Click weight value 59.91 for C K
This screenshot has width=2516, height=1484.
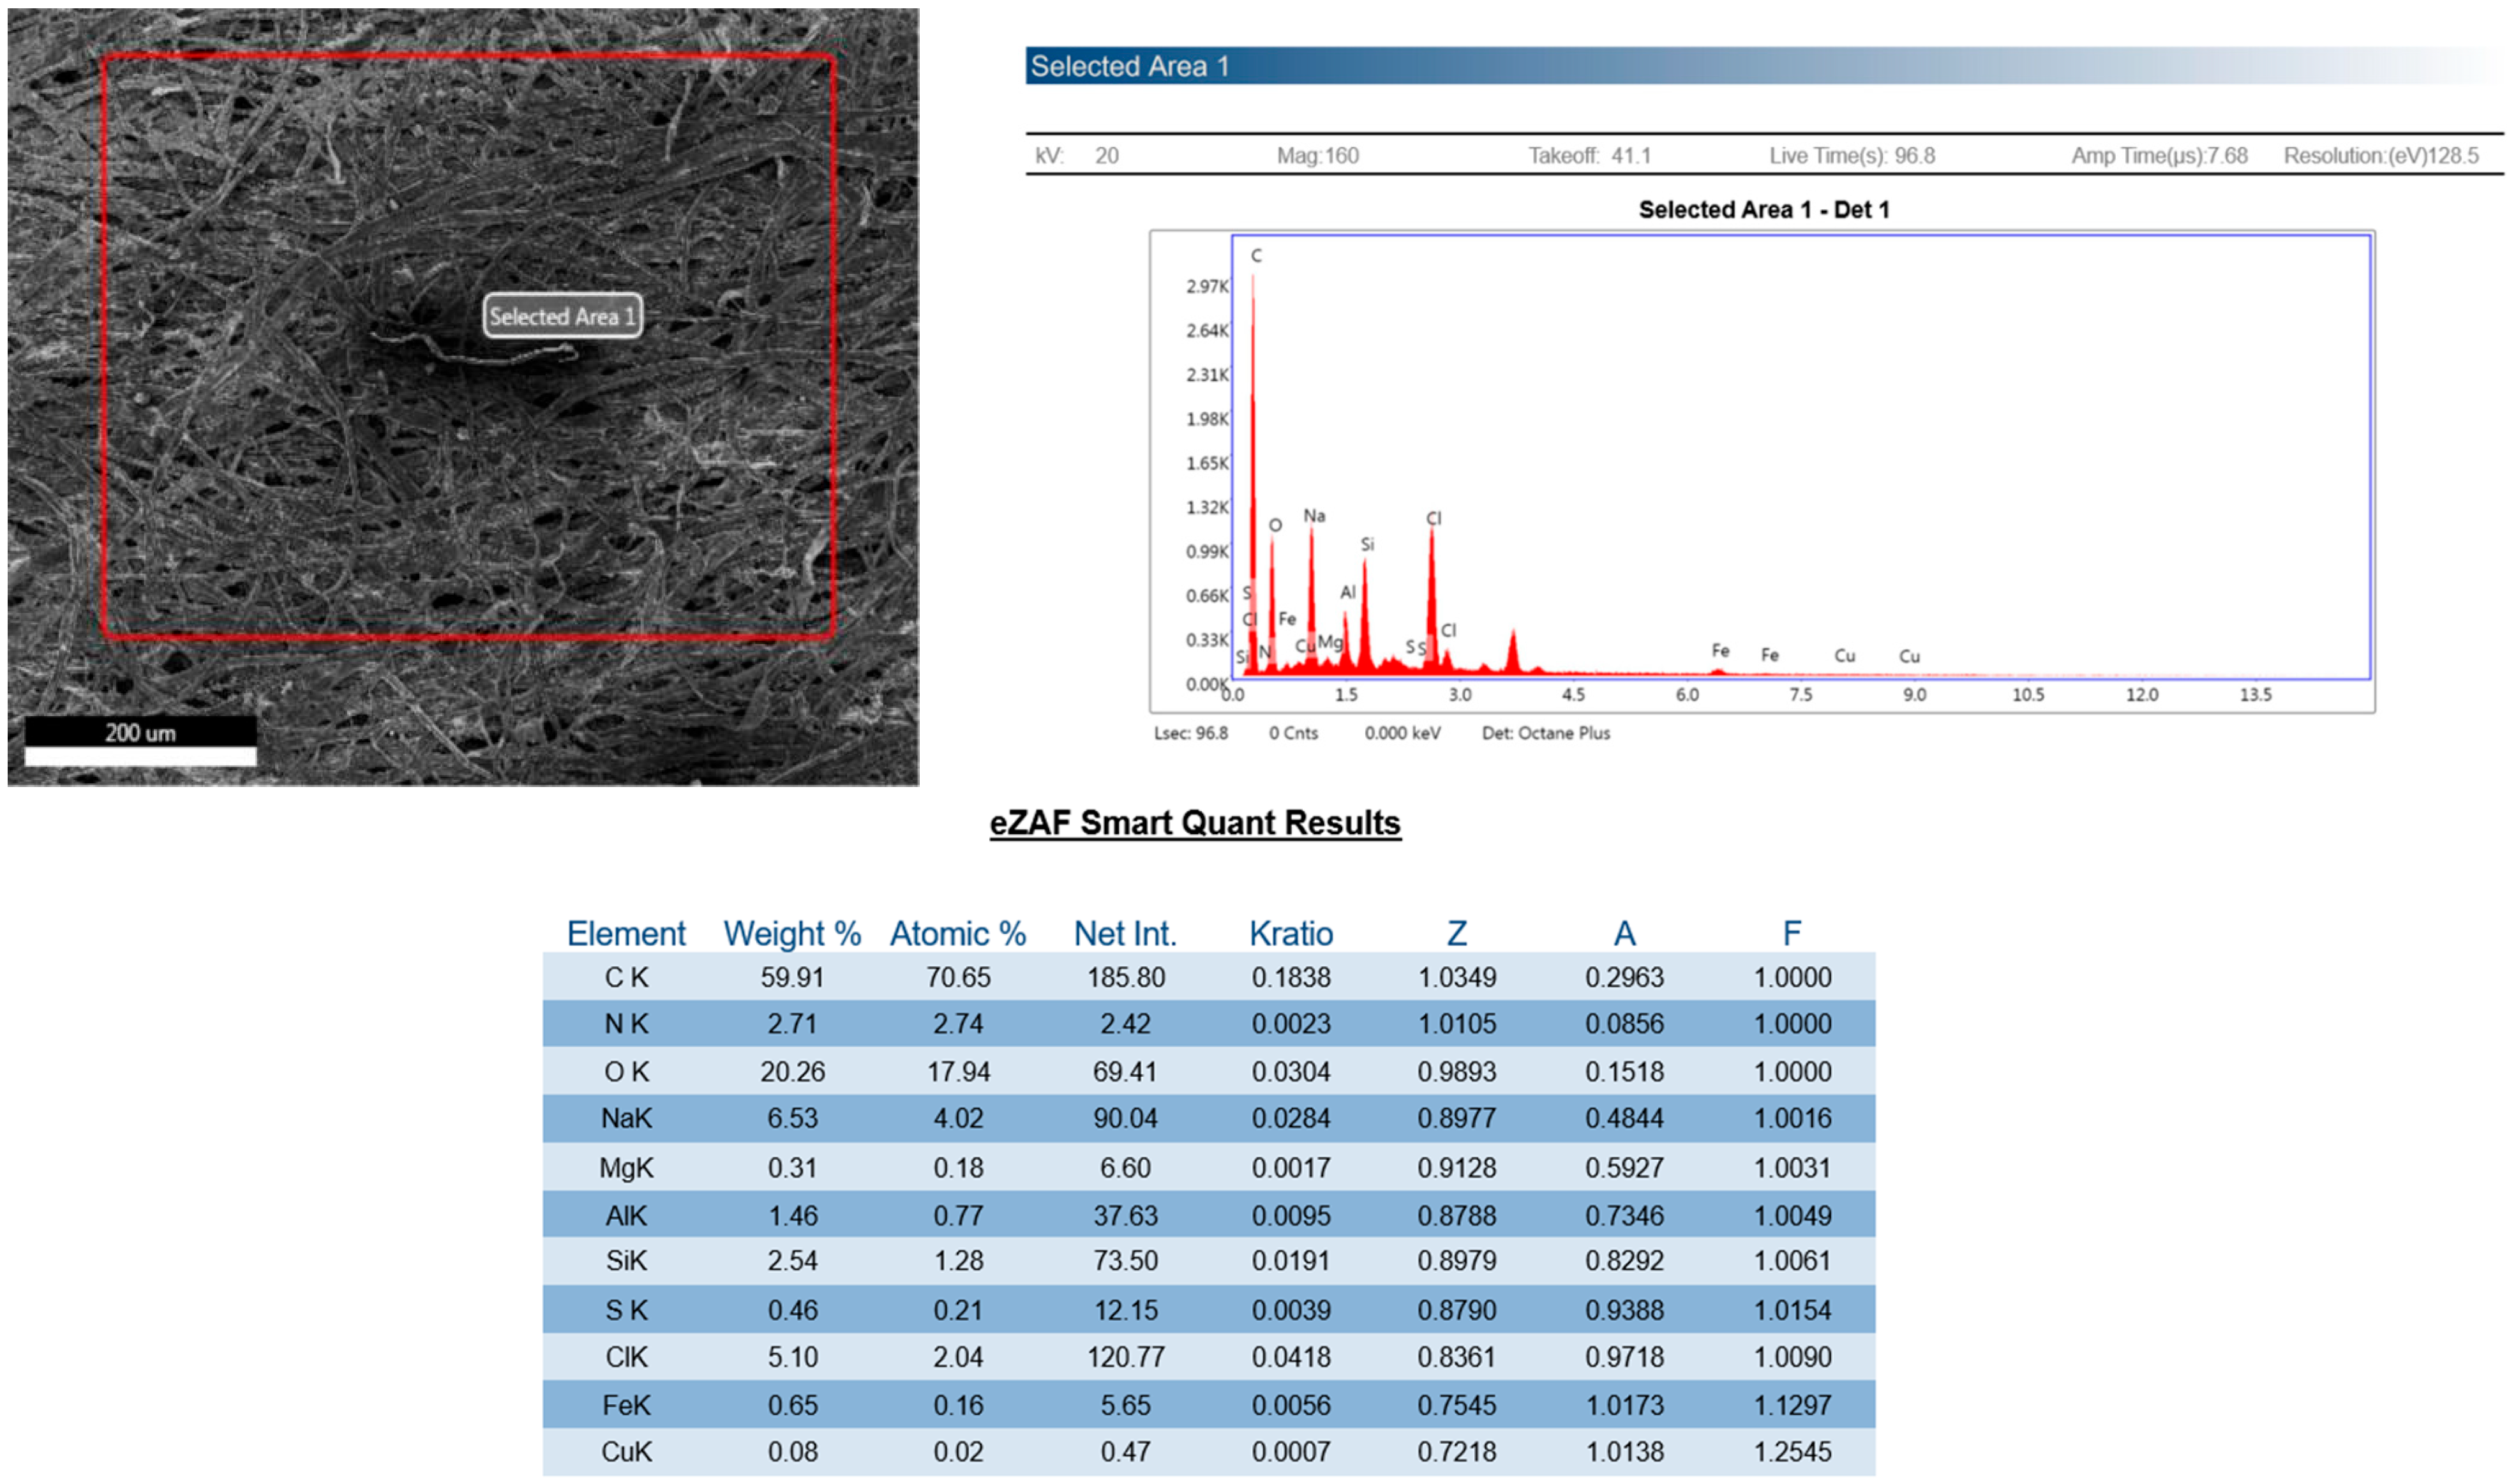pos(792,977)
